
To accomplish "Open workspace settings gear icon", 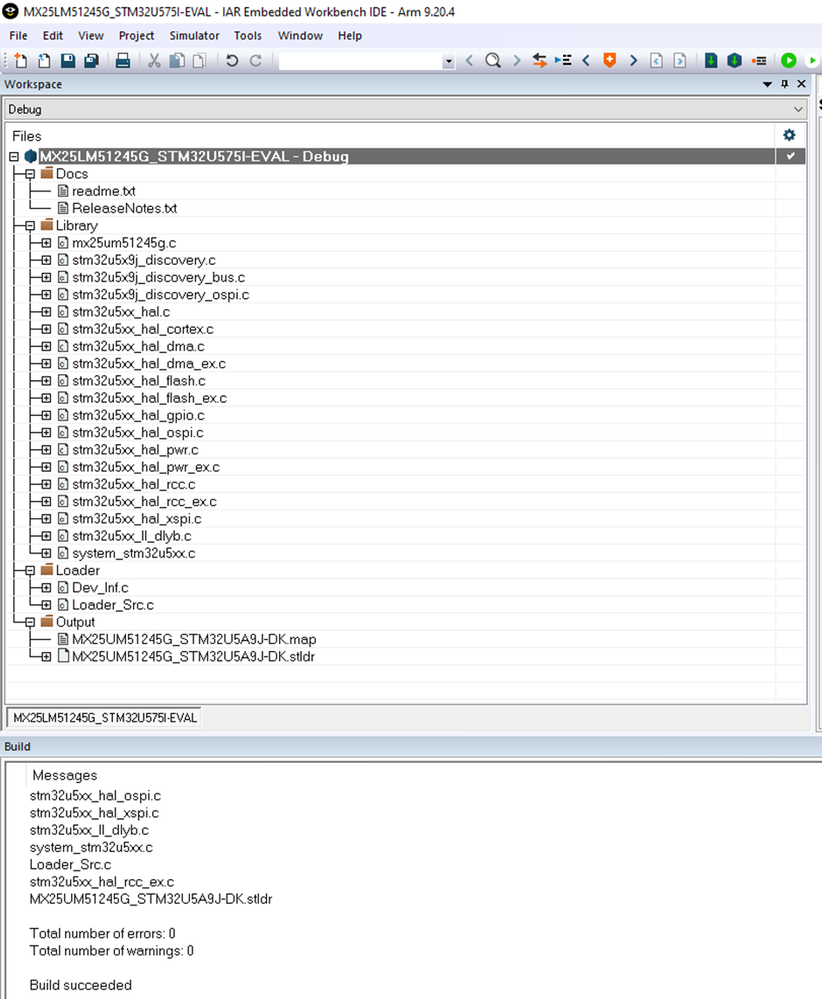I will pyautogui.click(x=790, y=135).
